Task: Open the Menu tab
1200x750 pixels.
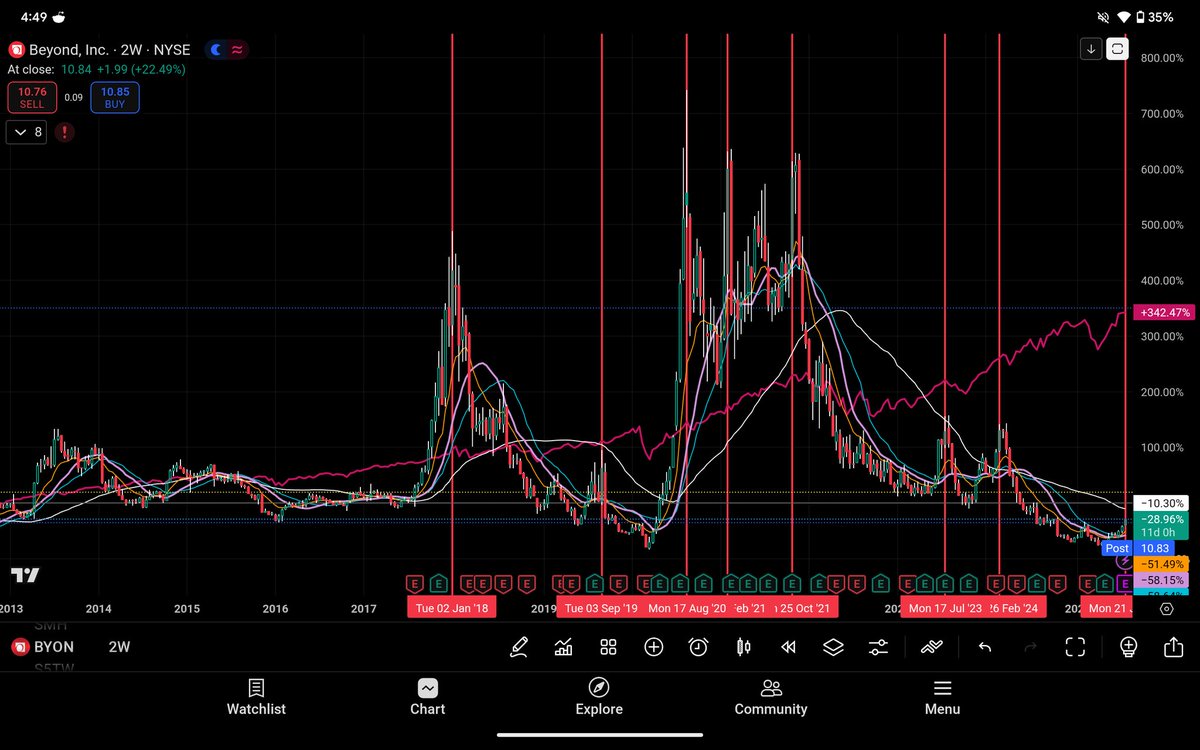Action: click(x=942, y=698)
